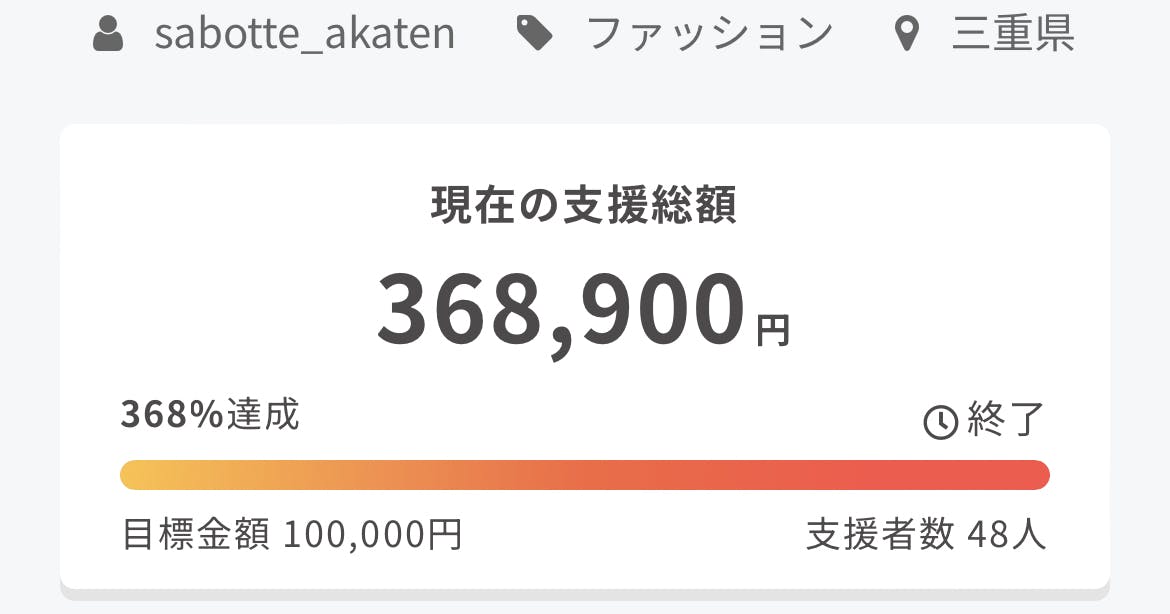Open the sabotte_akaten profile link
Image resolution: width=1170 pixels, height=614 pixels.
click(x=304, y=34)
